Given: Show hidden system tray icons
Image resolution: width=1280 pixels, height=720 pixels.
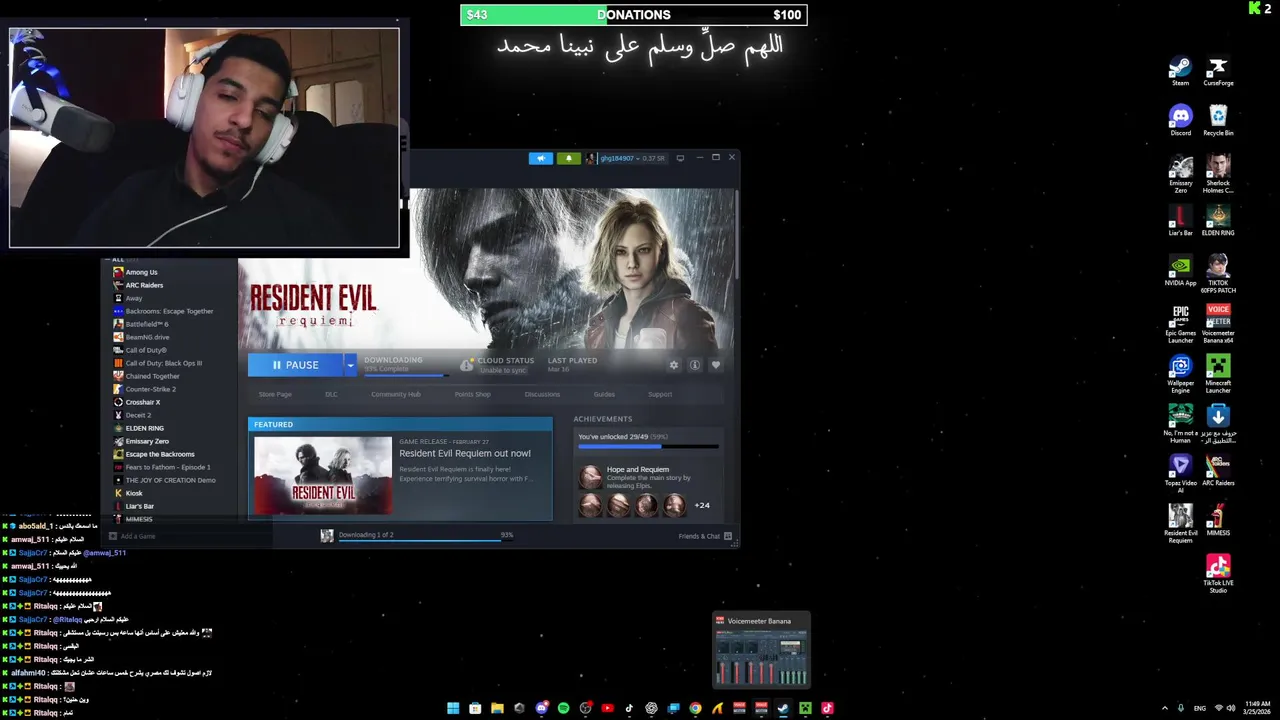Looking at the screenshot, I should pos(1164,708).
